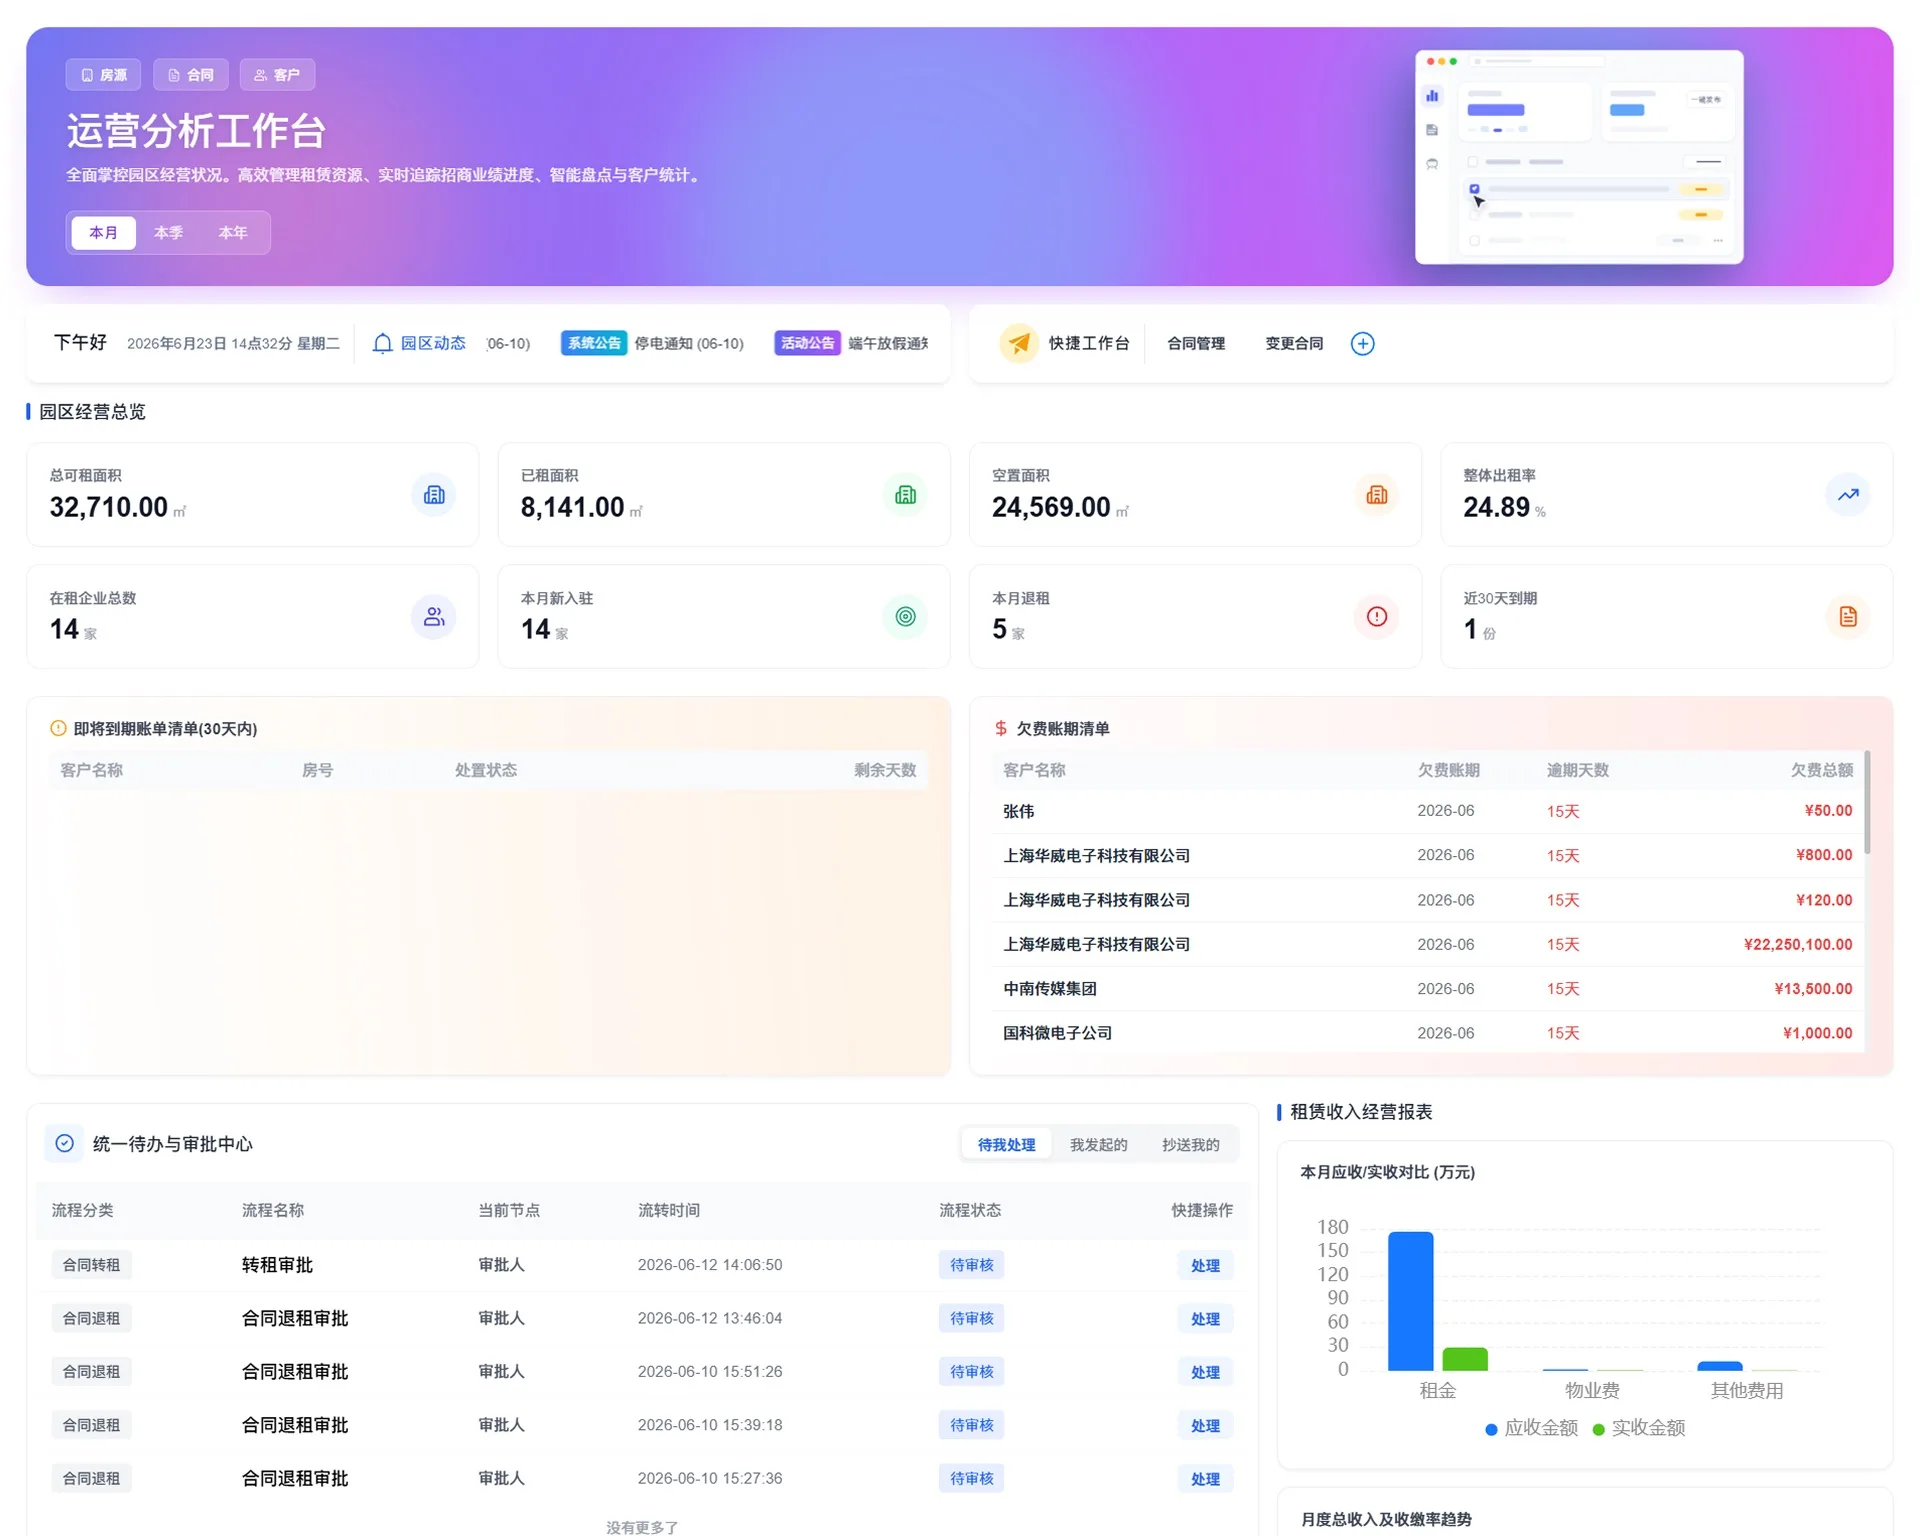Click the 欠费账期清单 dollar icon

tap(1001, 729)
